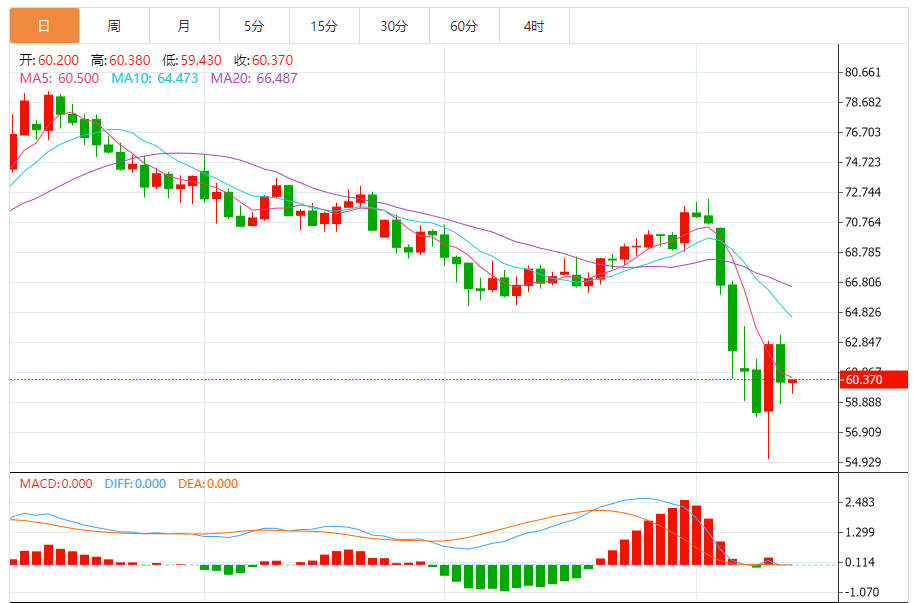Click the 78.682 price axis label
The width and height of the screenshot is (913, 603).
point(863,102)
